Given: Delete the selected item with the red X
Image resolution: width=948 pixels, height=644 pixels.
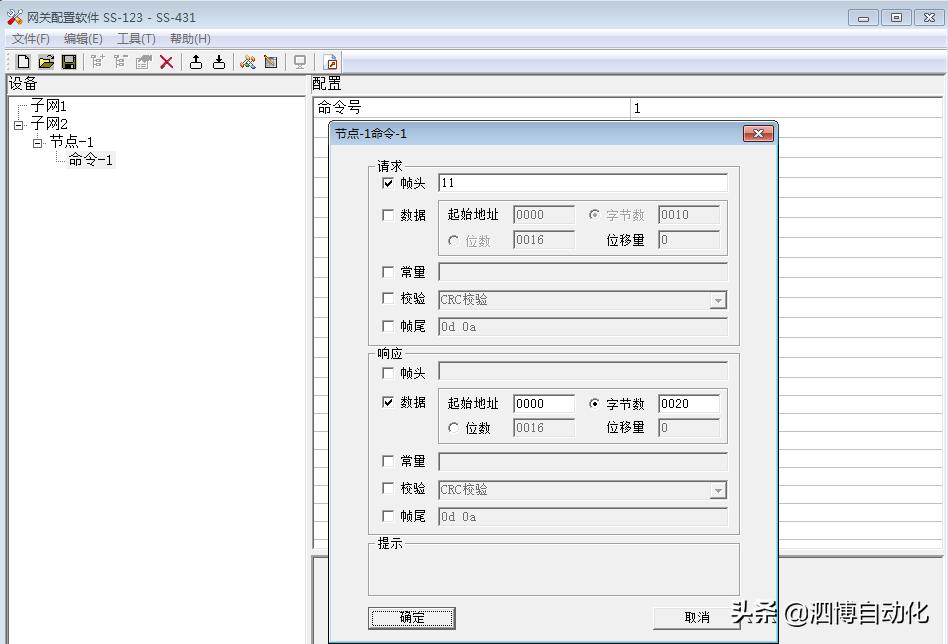Looking at the screenshot, I should (166, 61).
